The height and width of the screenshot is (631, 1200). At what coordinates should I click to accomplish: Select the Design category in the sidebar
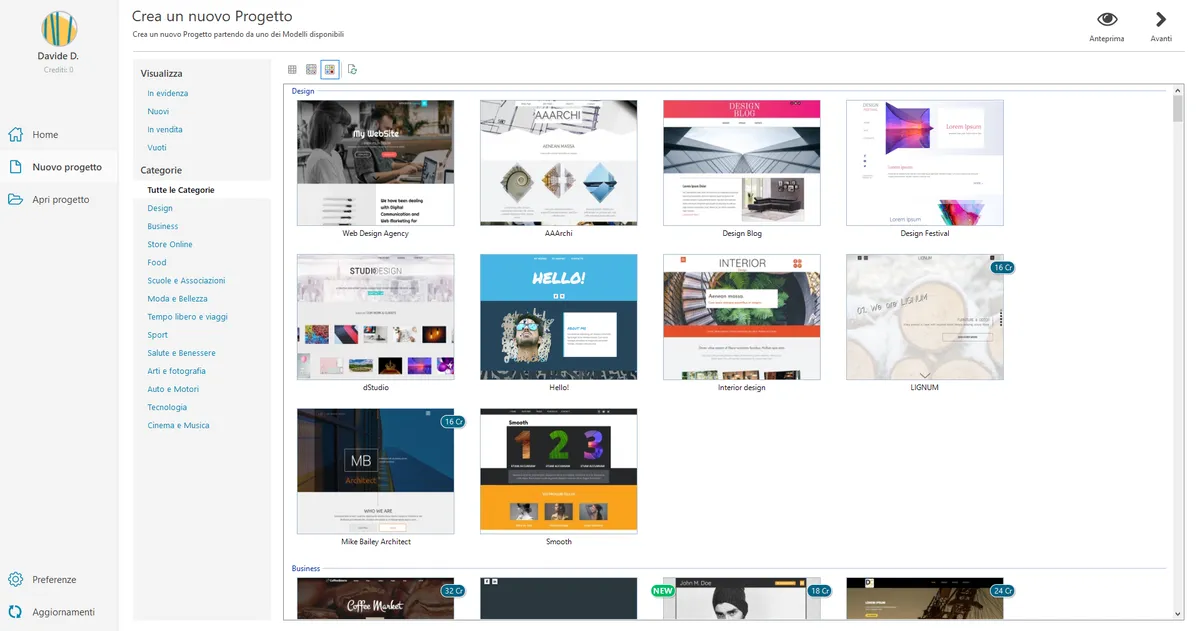pos(160,208)
